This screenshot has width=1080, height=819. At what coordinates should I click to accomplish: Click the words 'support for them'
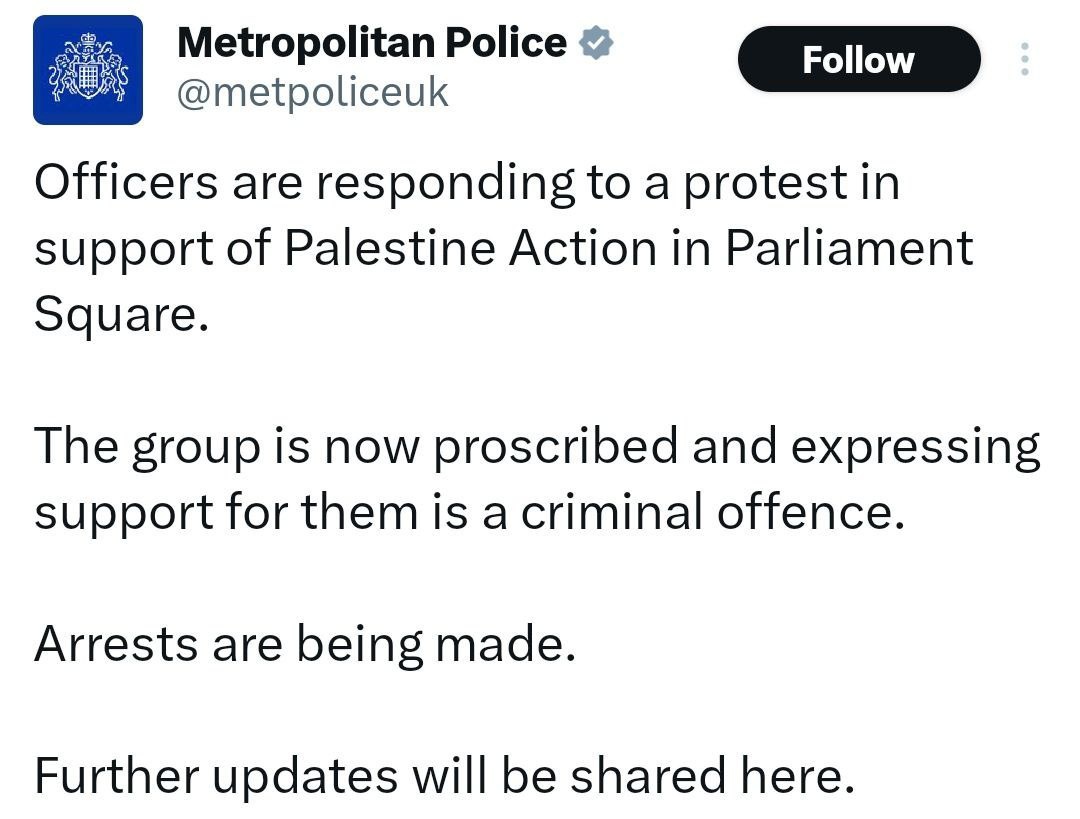point(227,512)
